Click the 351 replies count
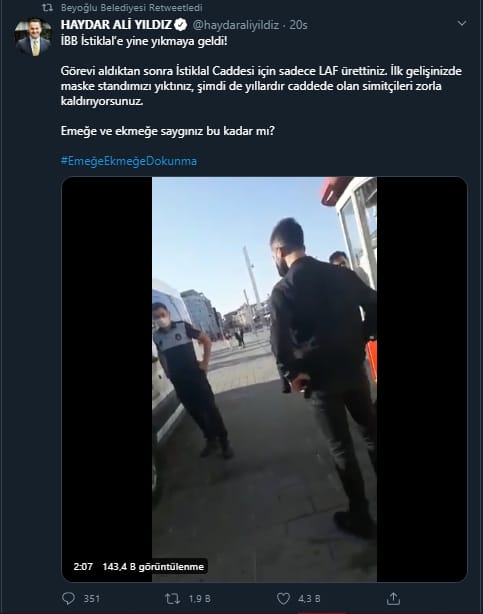The image size is (483, 614). 91,599
